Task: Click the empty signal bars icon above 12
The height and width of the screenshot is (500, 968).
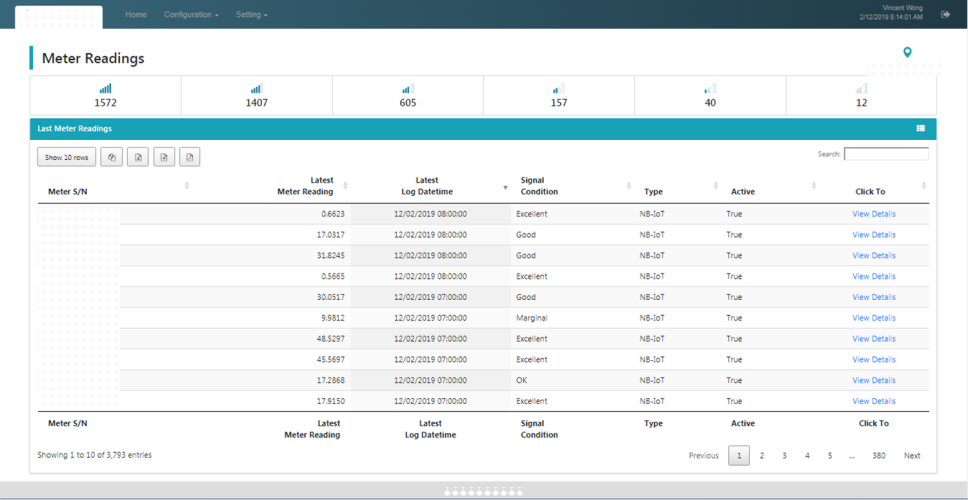Action: 861,89
